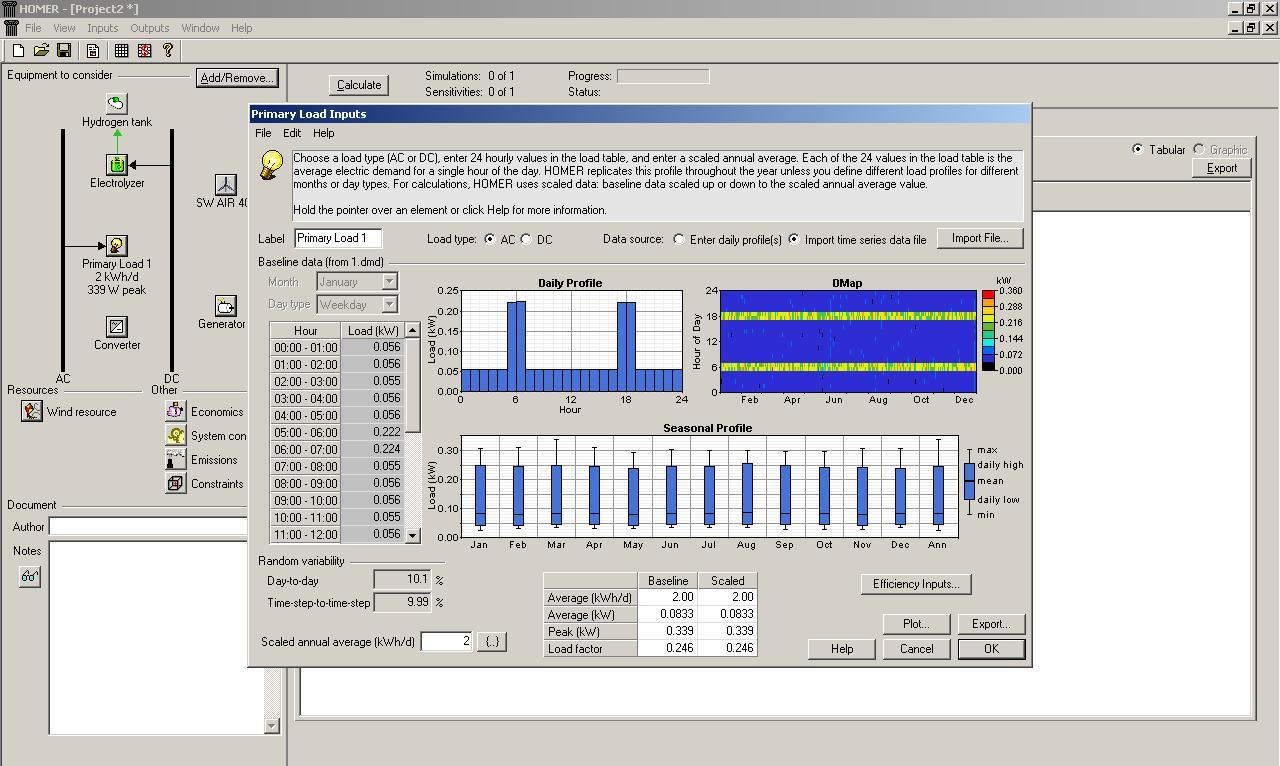Open the View menu
Screen dimensions: 1280x766
[64, 28]
